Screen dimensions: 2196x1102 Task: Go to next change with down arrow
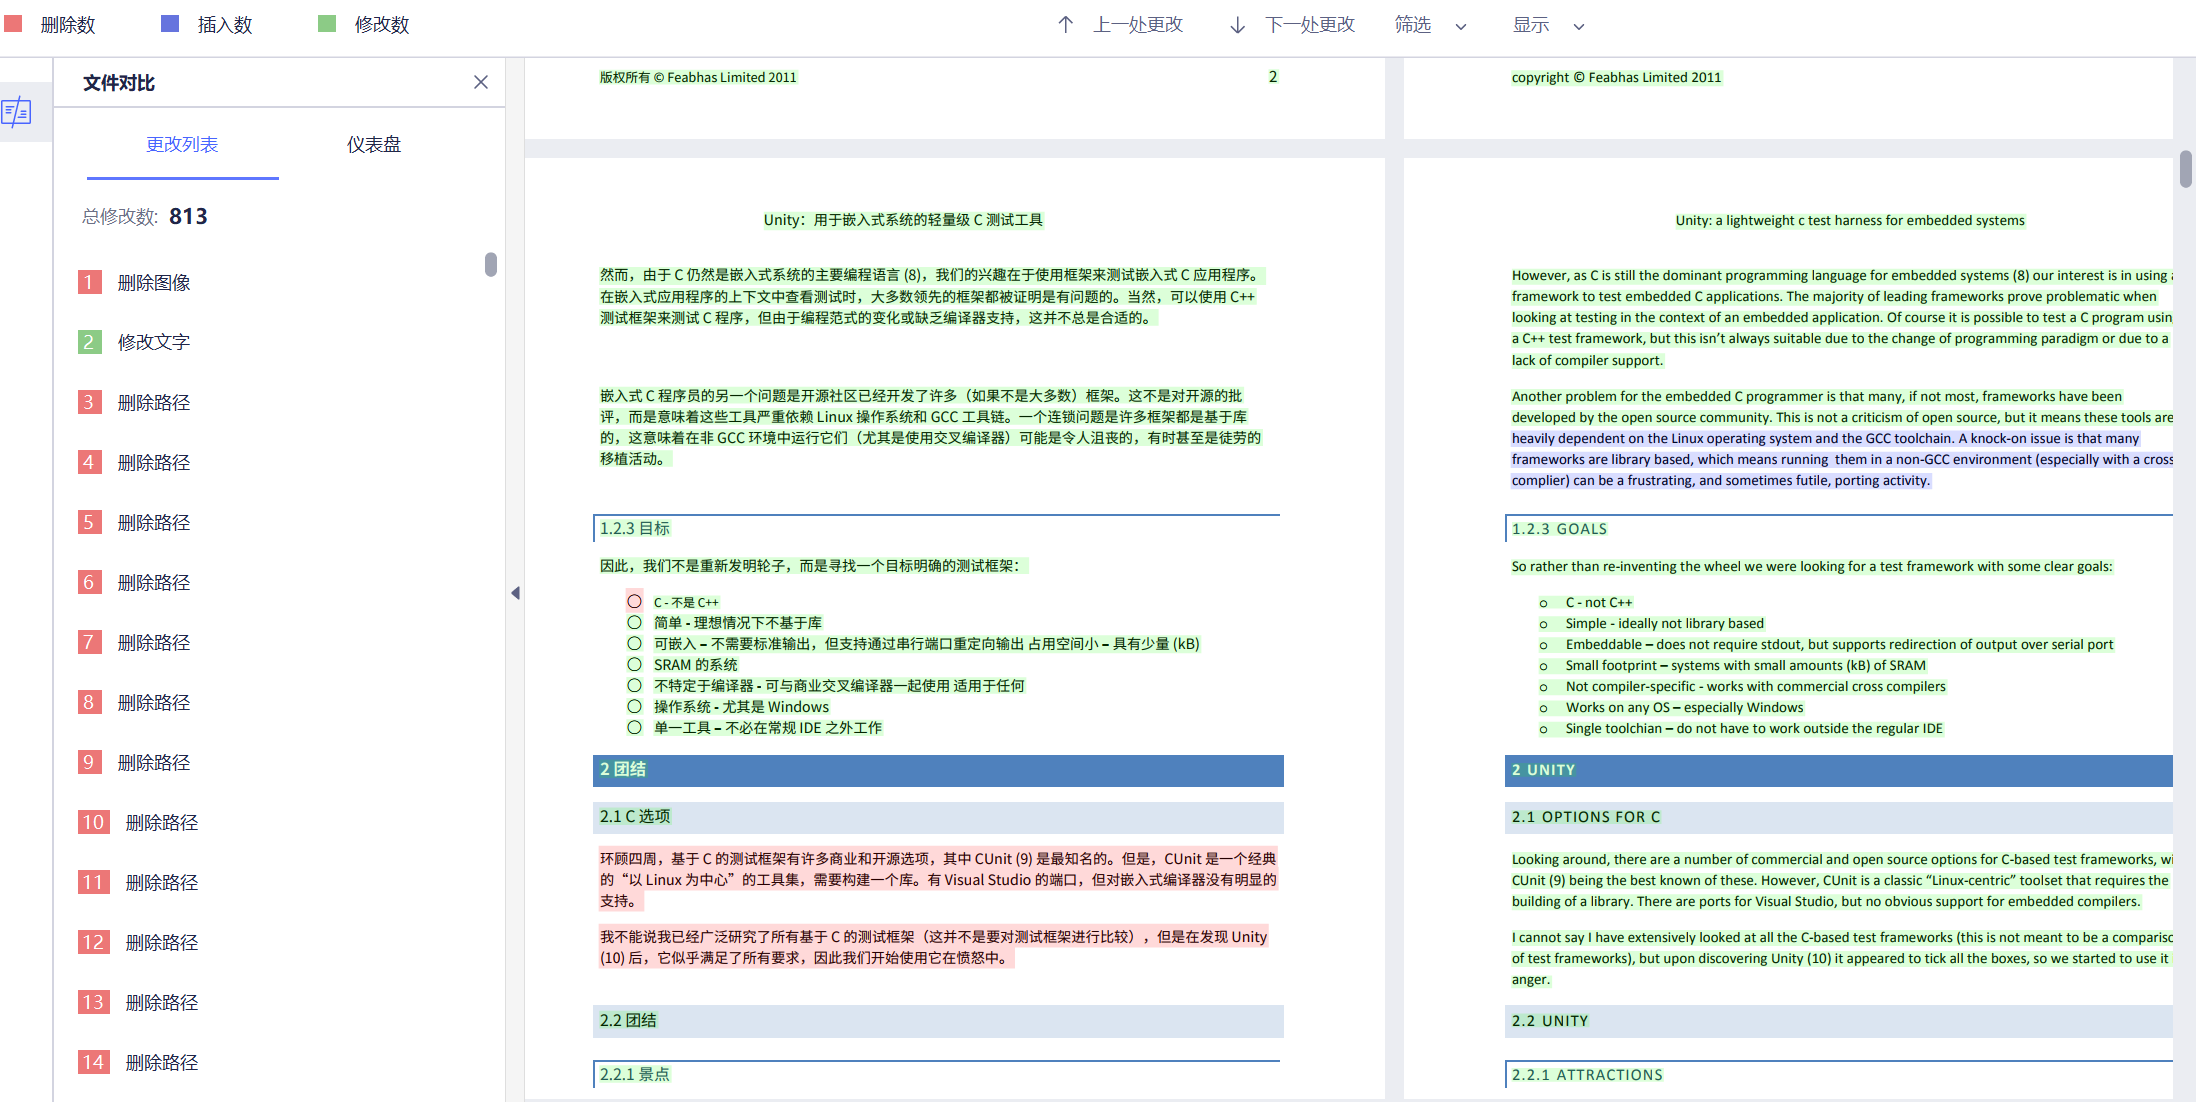pos(1238,25)
